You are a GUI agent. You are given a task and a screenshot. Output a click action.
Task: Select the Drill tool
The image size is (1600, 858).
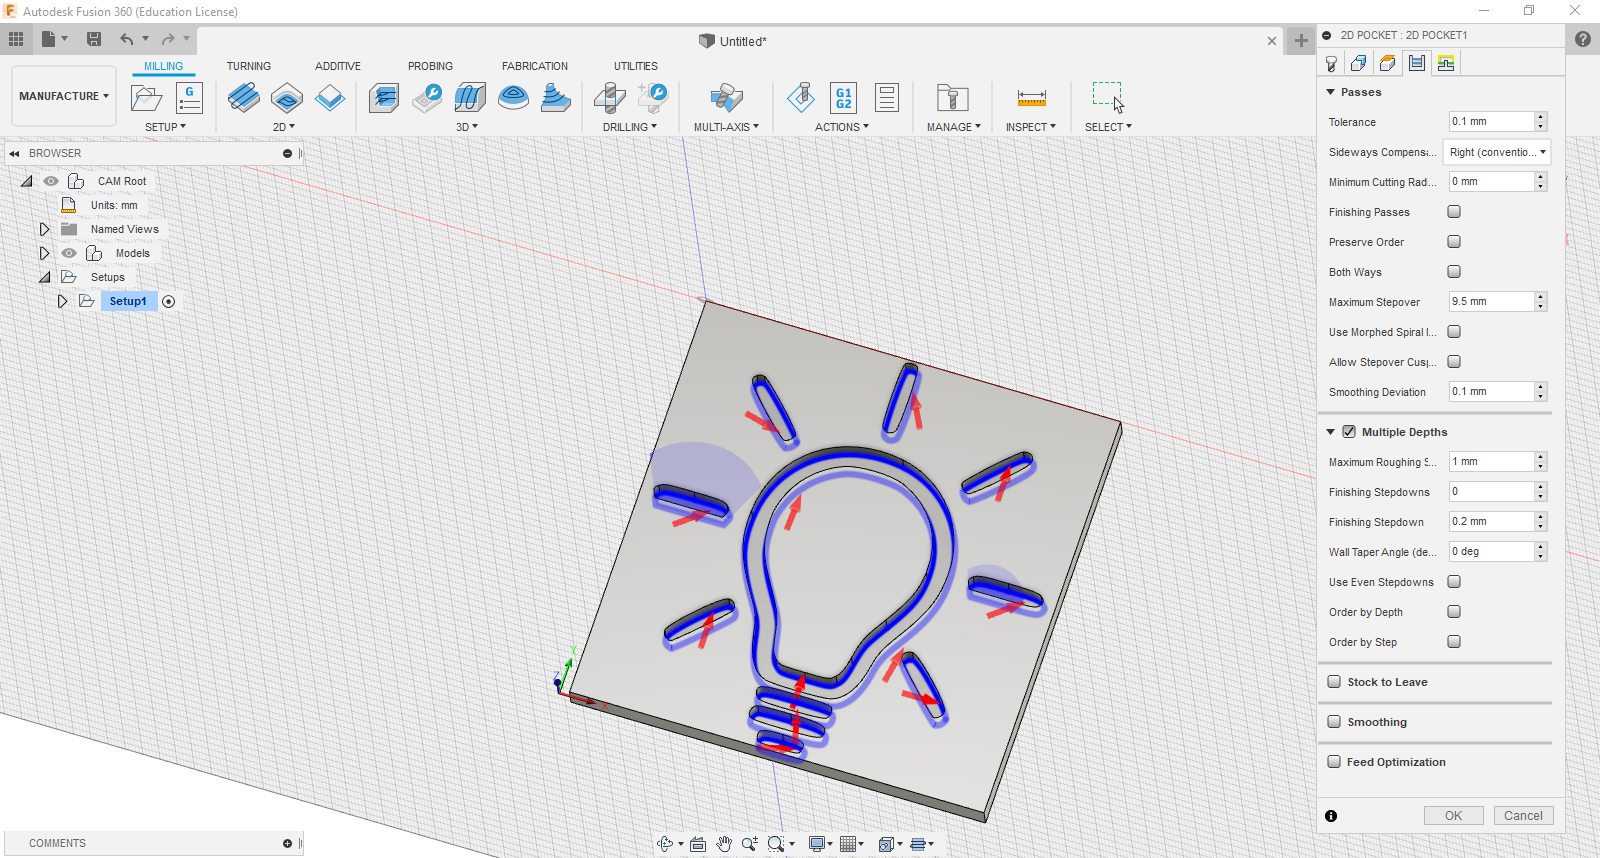coord(610,98)
